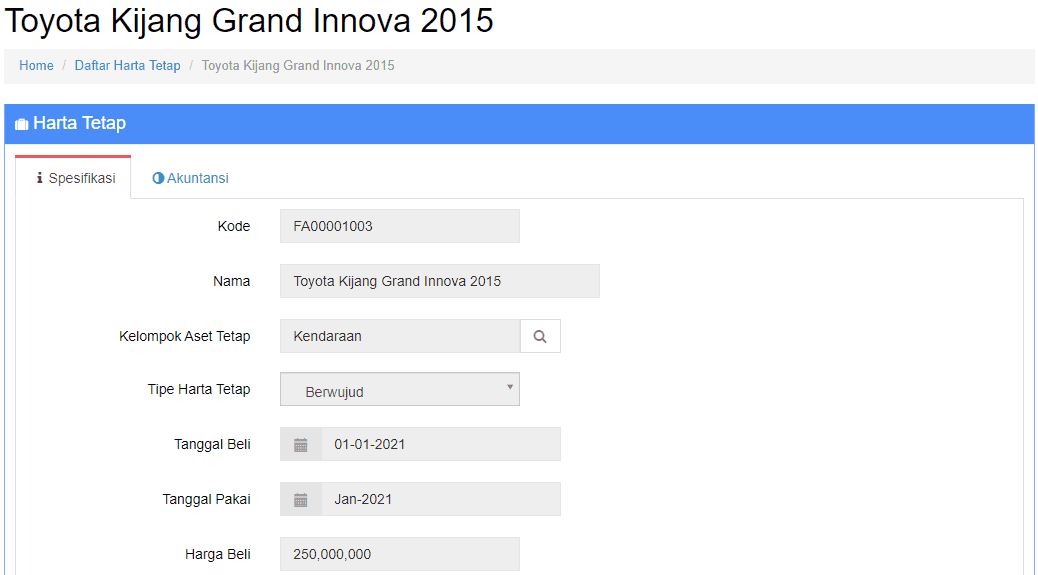Screen dimensions: 1038x575
Task: Click the briefcase icon in Harta Tetap header
Action: pos(22,124)
